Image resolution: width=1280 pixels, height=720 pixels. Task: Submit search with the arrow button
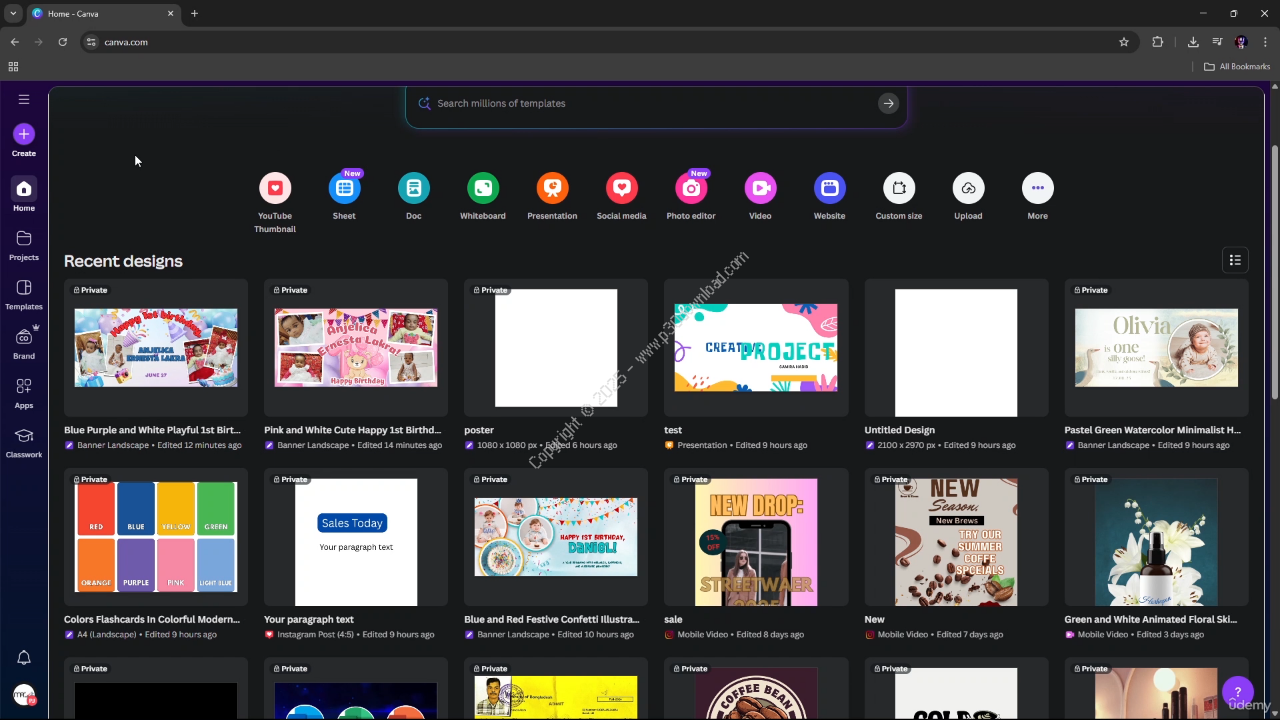[x=888, y=103]
